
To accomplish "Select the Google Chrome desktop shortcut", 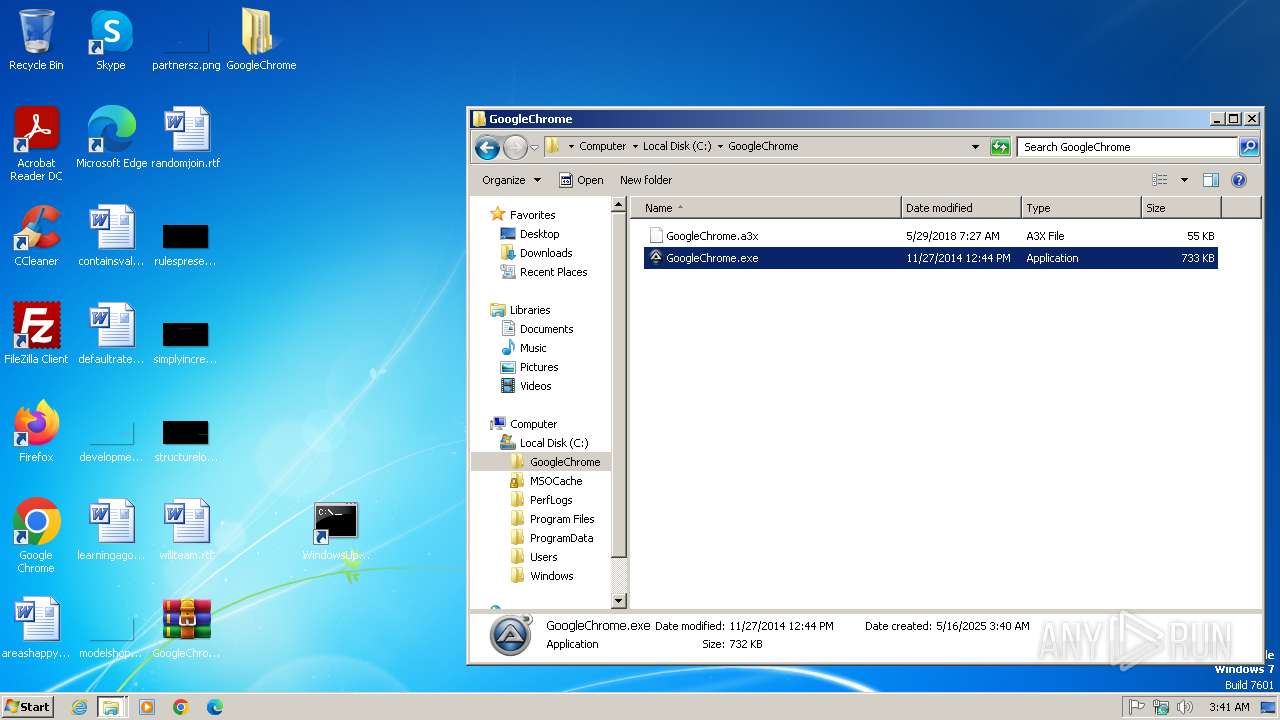I will click(36, 536).
